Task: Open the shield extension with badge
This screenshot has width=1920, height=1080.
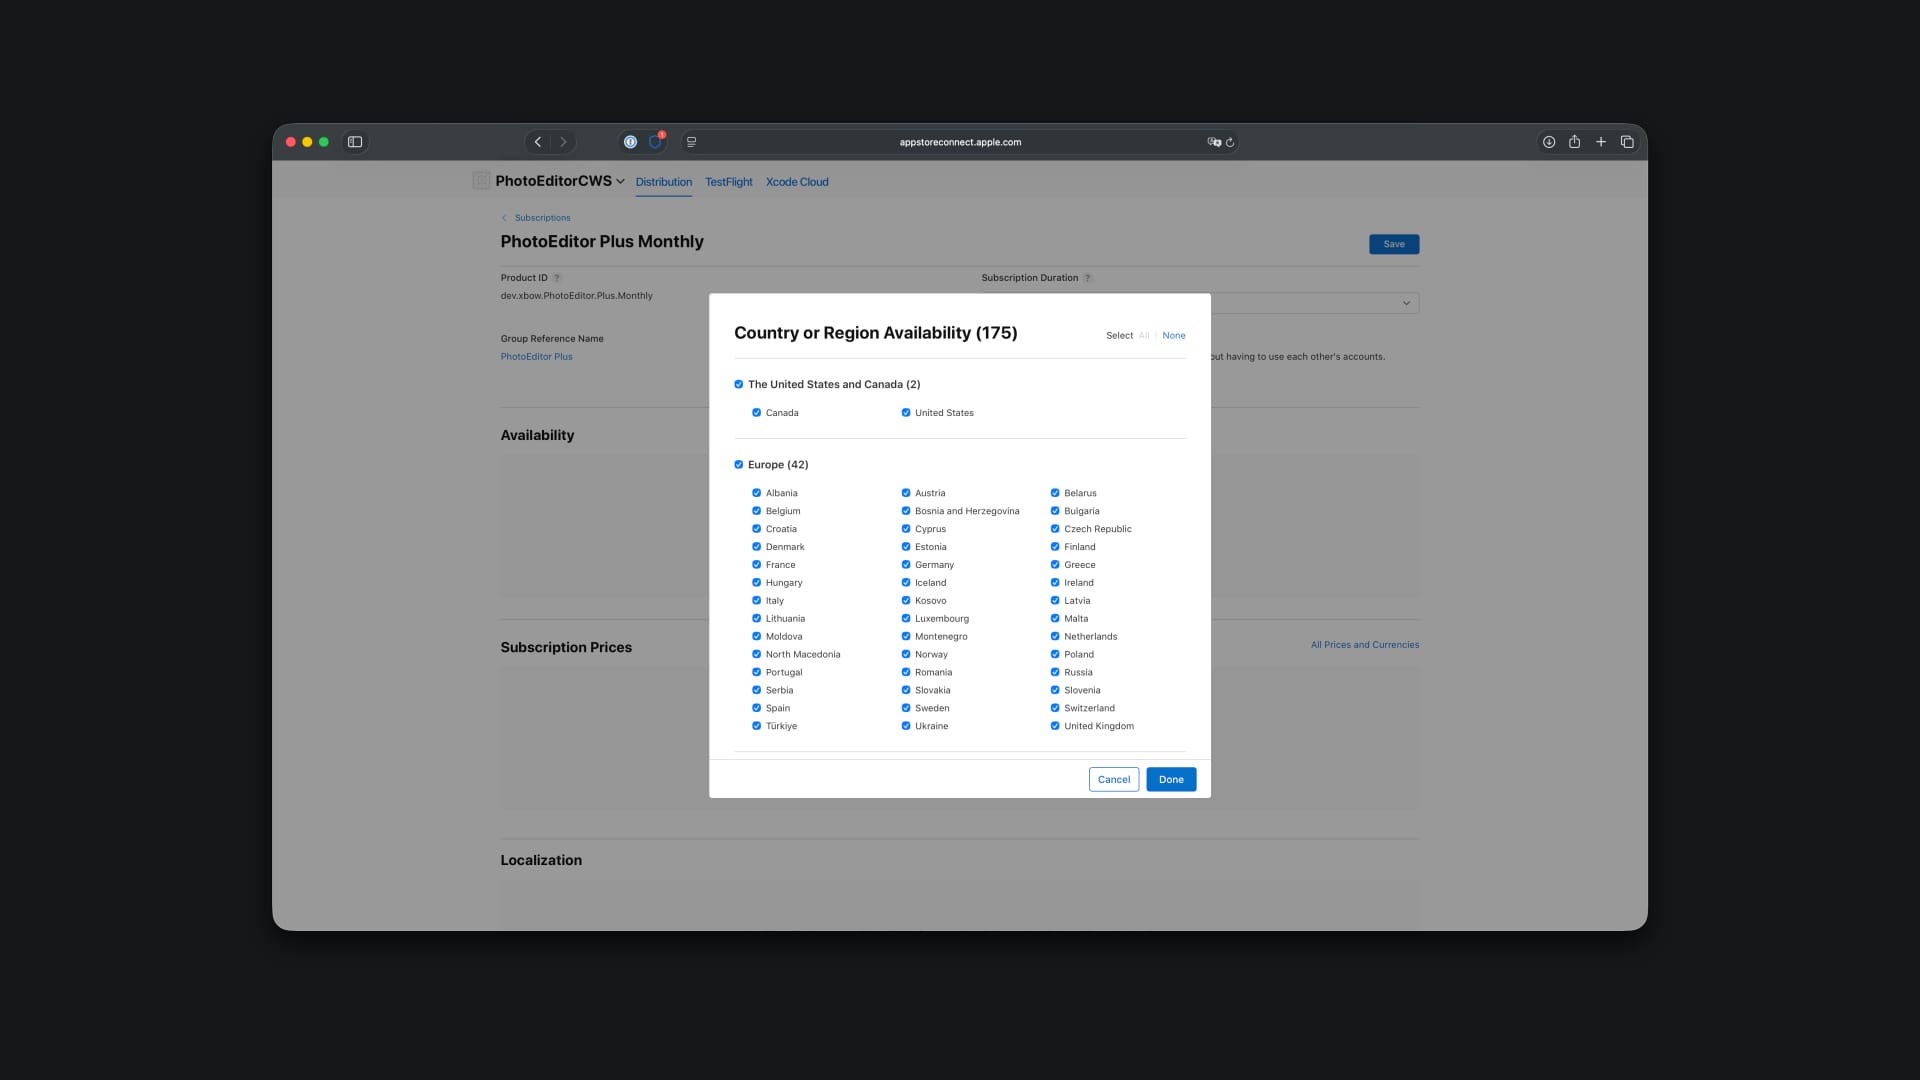Action: tap(656, 142)
